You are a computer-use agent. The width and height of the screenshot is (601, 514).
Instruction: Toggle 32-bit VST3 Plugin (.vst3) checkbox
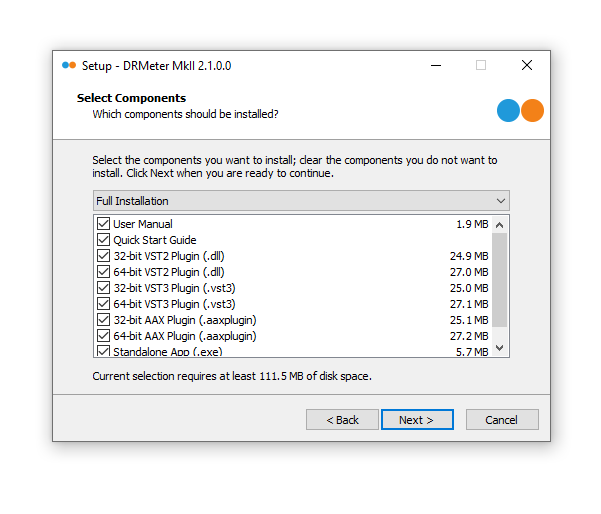tap(103, 288)
